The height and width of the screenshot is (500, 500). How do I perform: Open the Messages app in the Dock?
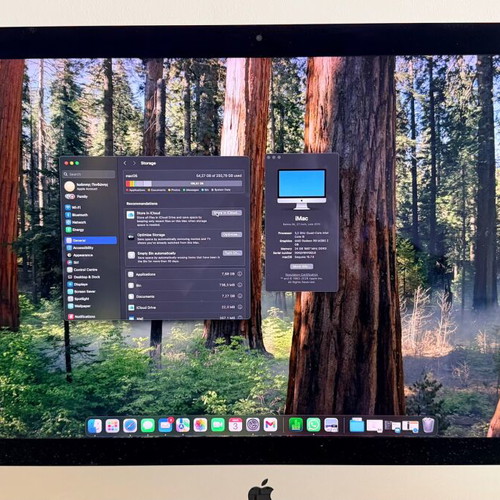point(148,426)
